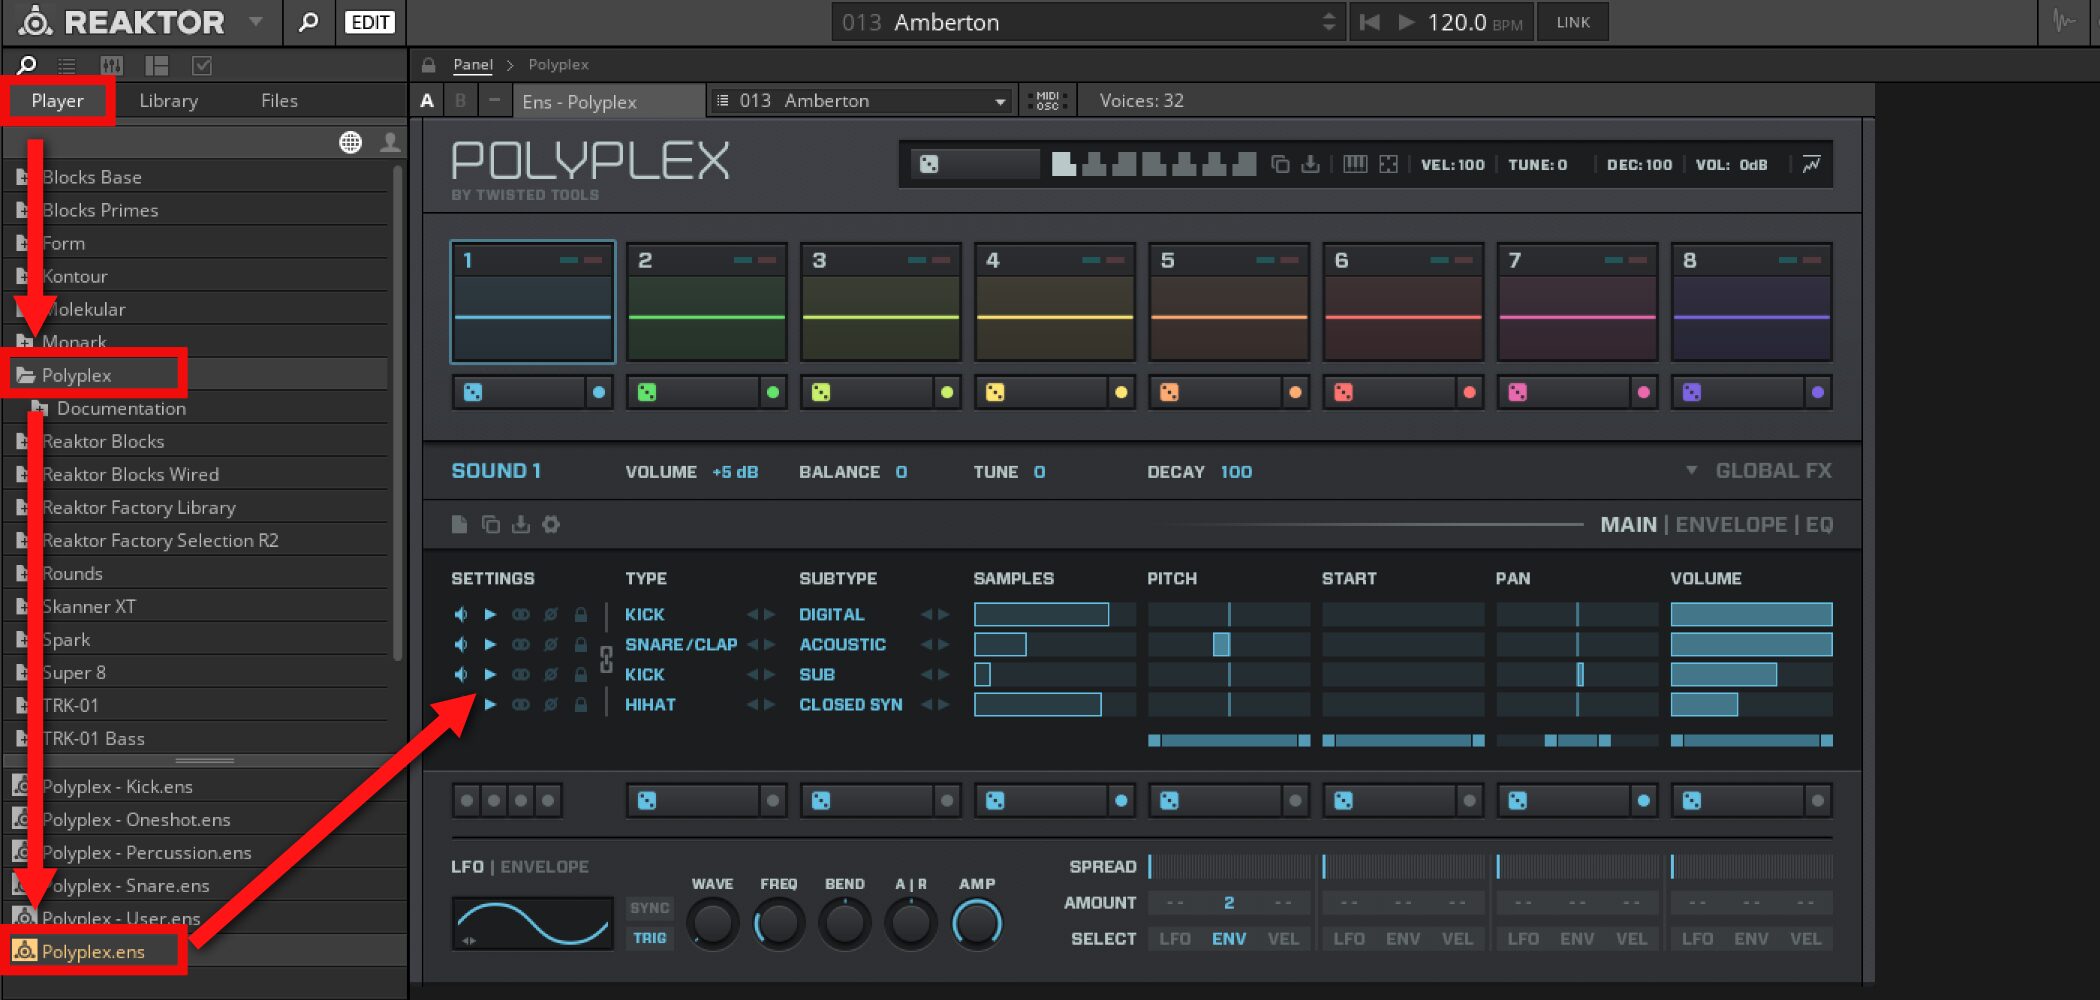
Task: Switch to the ENVELOPE page
Action: click(x=1731, y=524)
